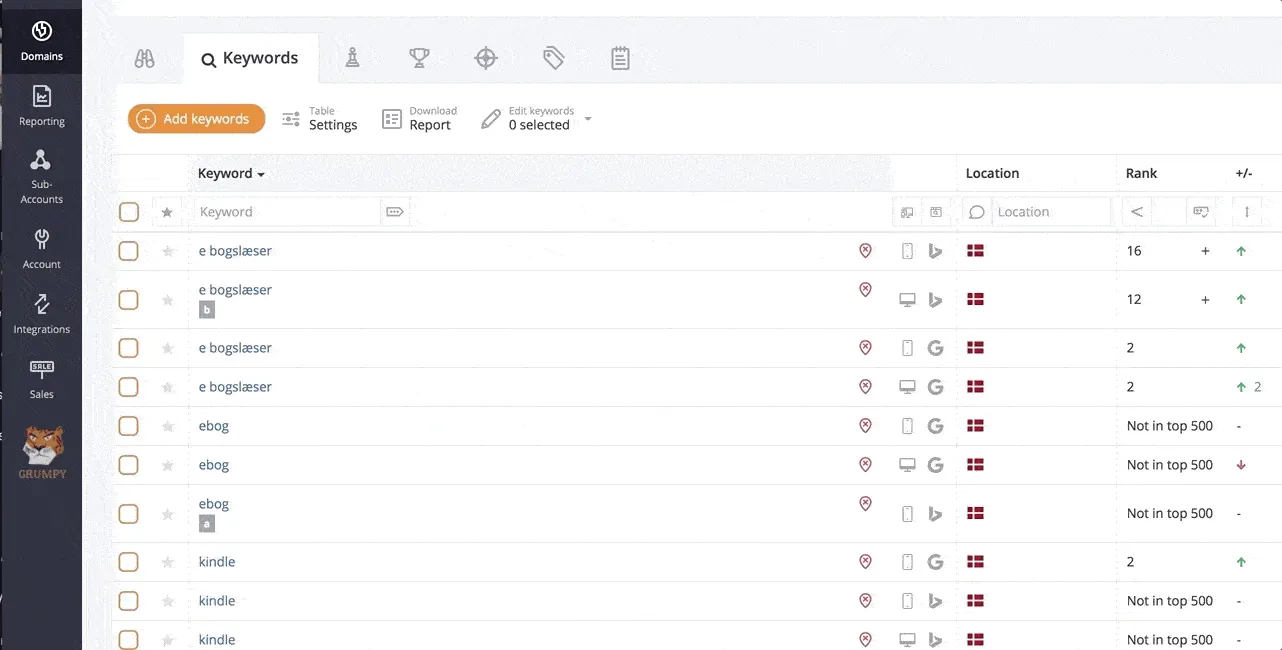
Task: Expand the Edit keywords dropdown arrow
Action: [587, 118]
